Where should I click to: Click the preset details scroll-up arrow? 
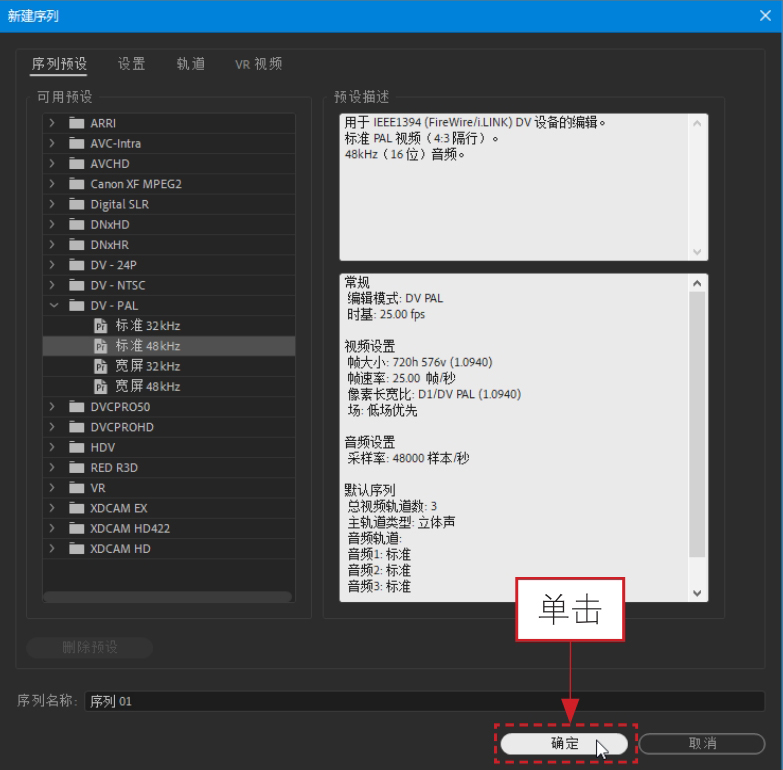coord(697,283)
